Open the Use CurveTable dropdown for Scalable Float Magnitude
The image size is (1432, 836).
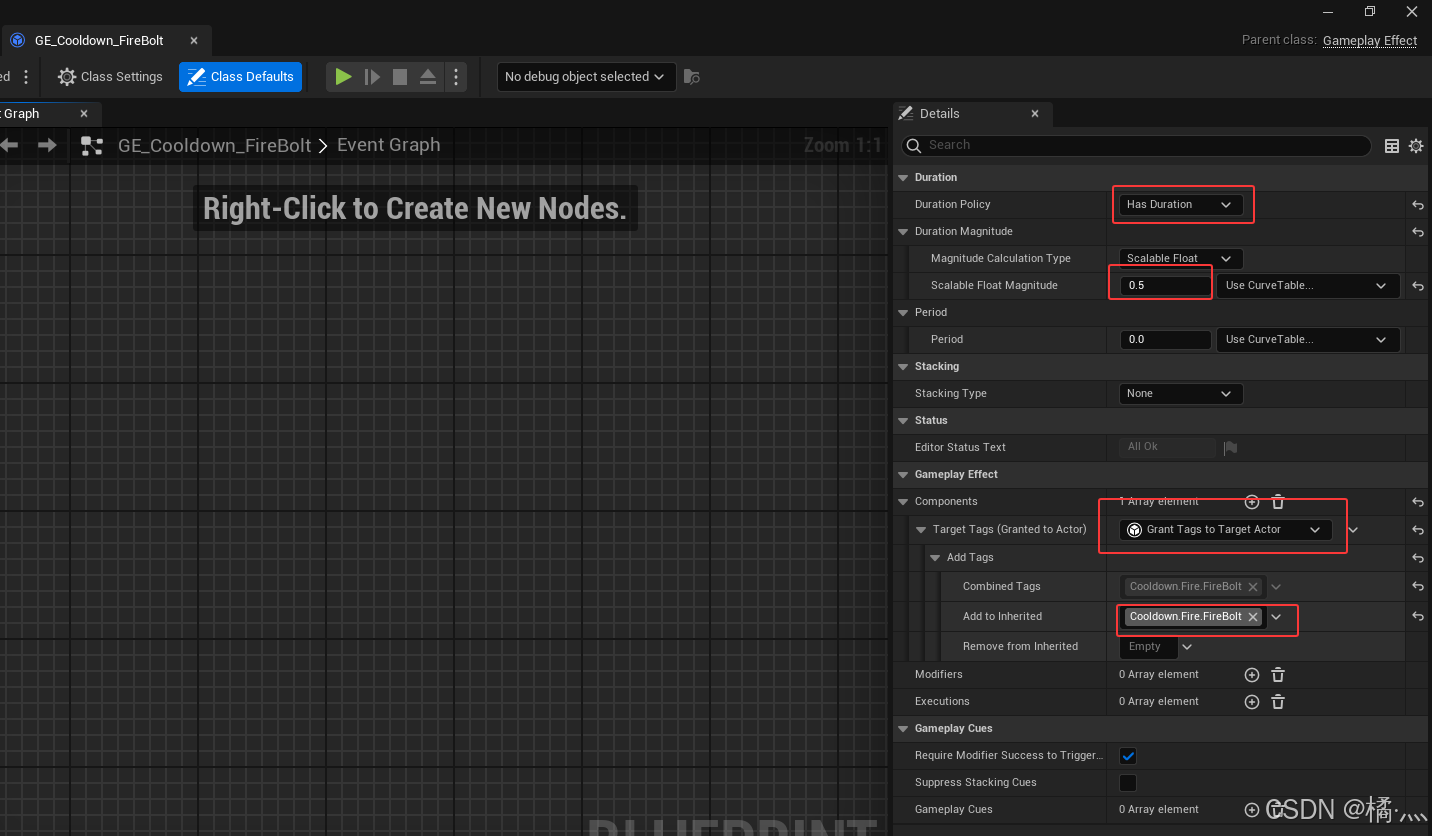[x=1308, y=286]
